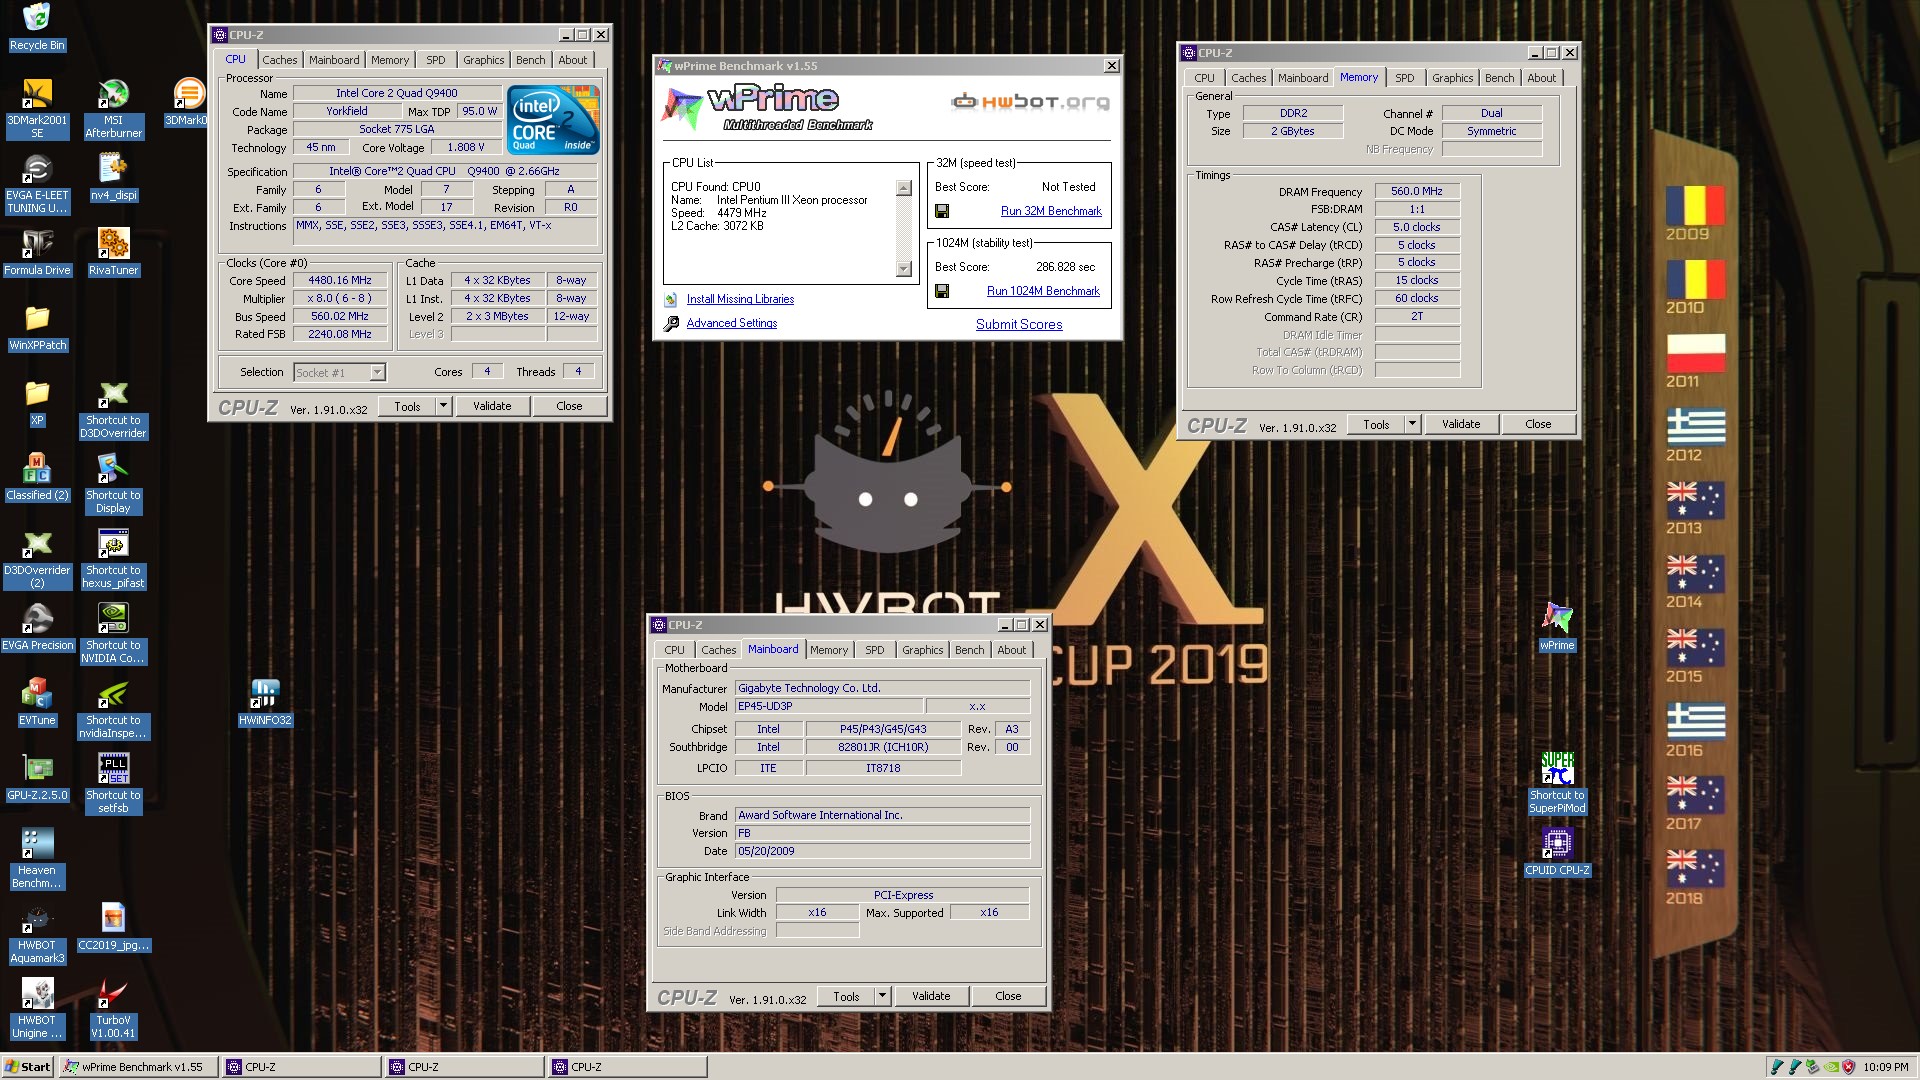Switch to Caches tab in CPU window
Image resolution: width=1920 pixels, height=1080 pixels.
pyautogui.click(x=280, y=60)
